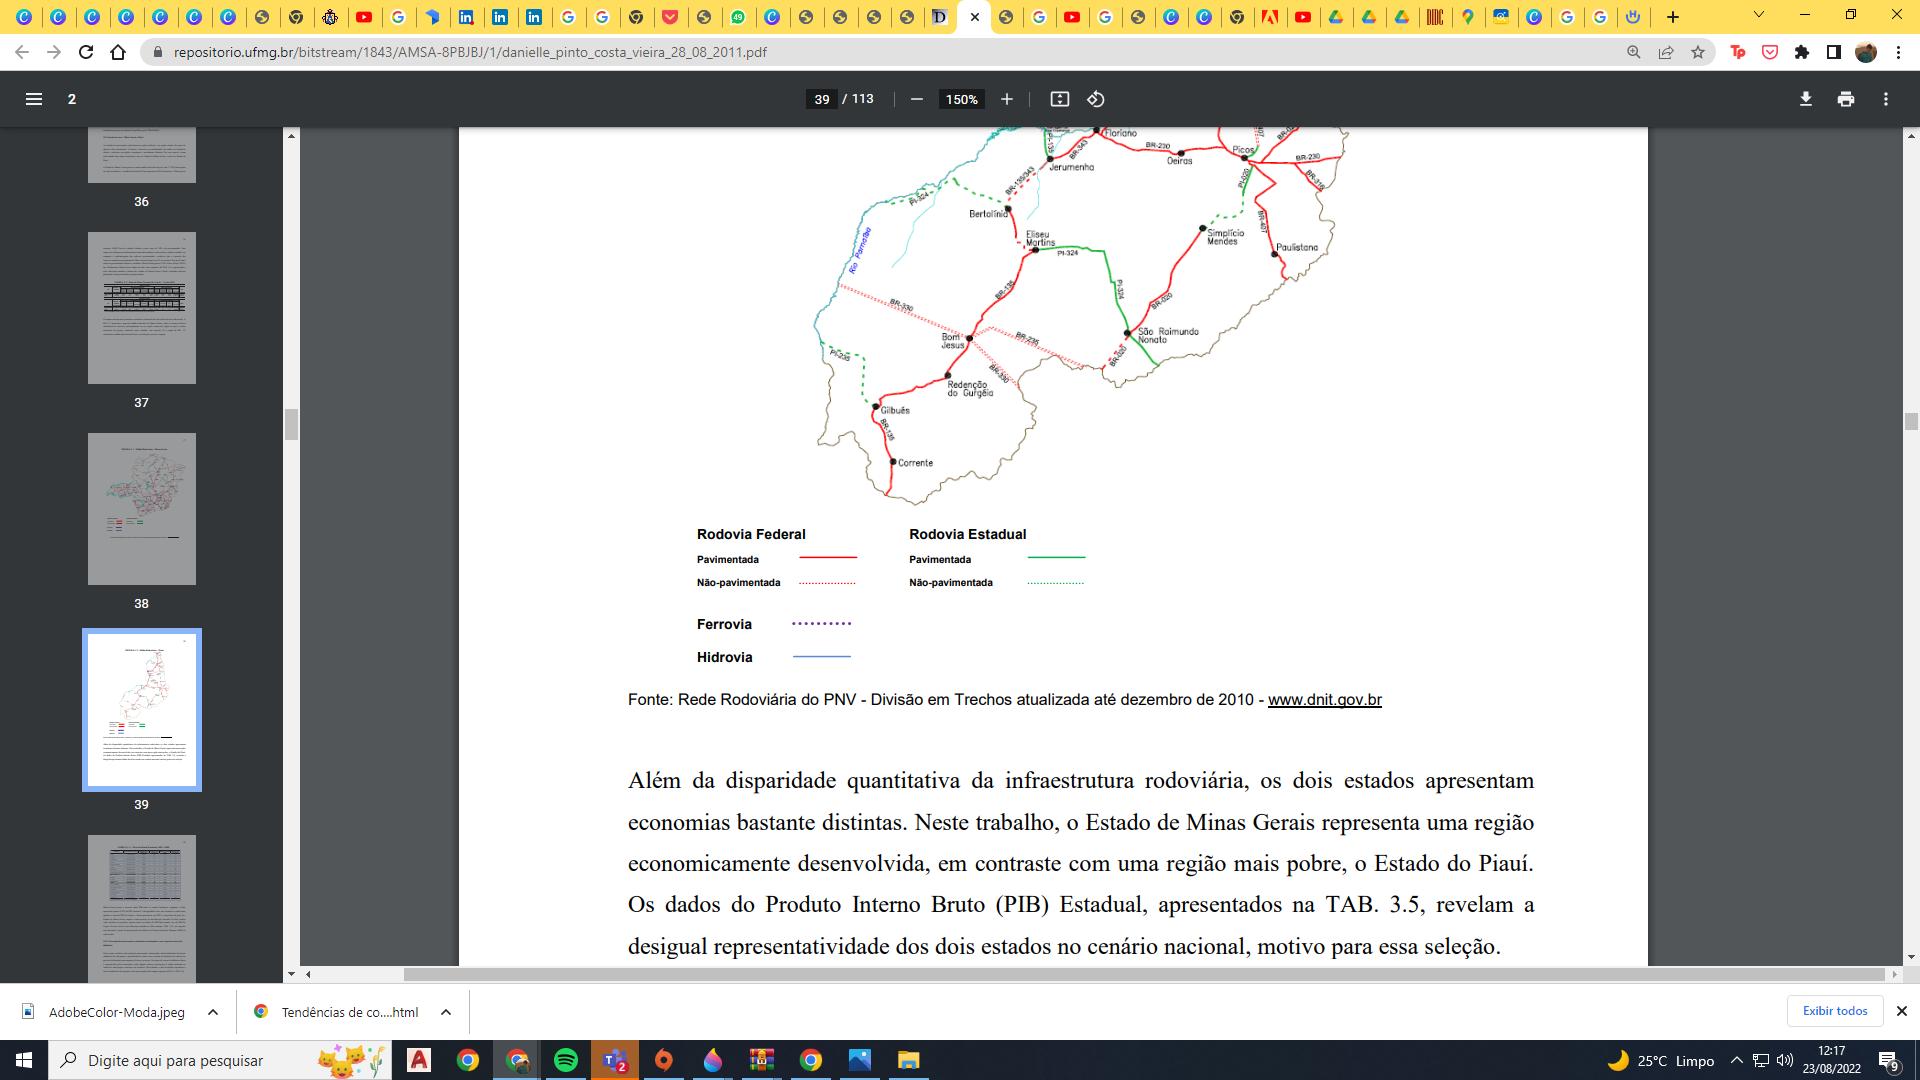Expand AdobeColor-Moda.jpeg download options
This screenshot has height=1080, width=1920.
click(x=213, y=1012)
